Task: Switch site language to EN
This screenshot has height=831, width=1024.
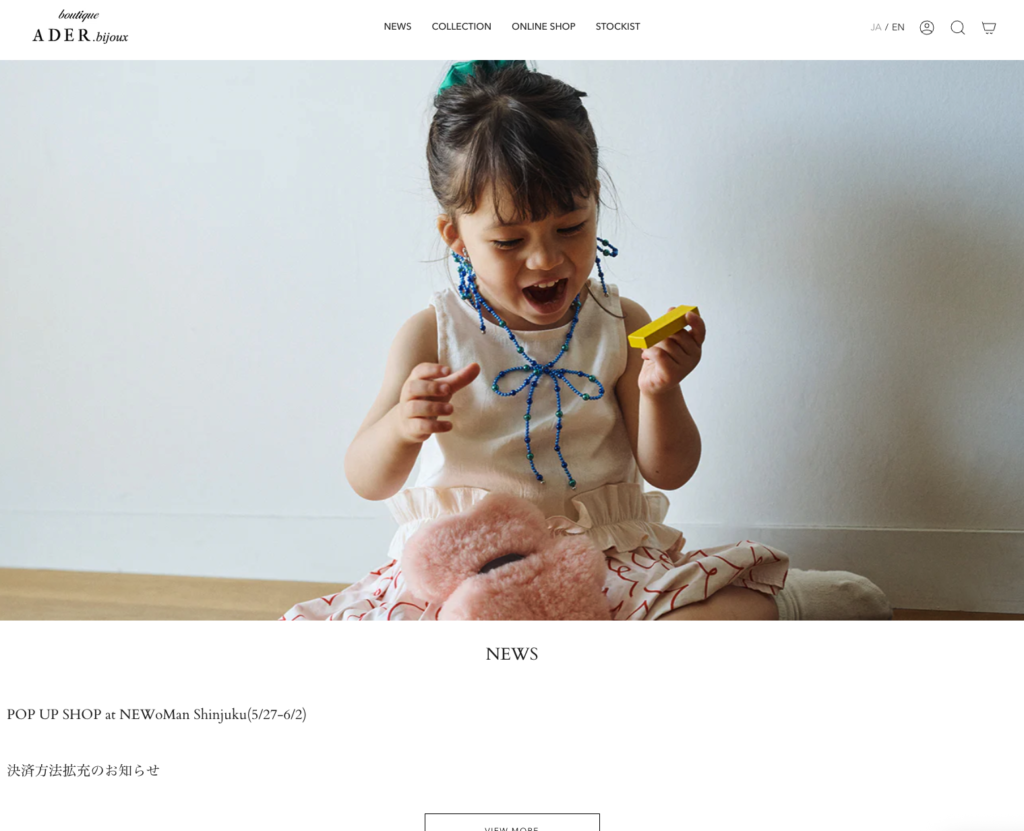Action: (898, 27)
